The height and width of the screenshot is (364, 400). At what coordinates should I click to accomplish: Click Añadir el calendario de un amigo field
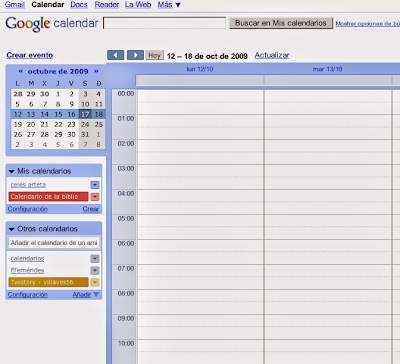[x=54, y=243]
